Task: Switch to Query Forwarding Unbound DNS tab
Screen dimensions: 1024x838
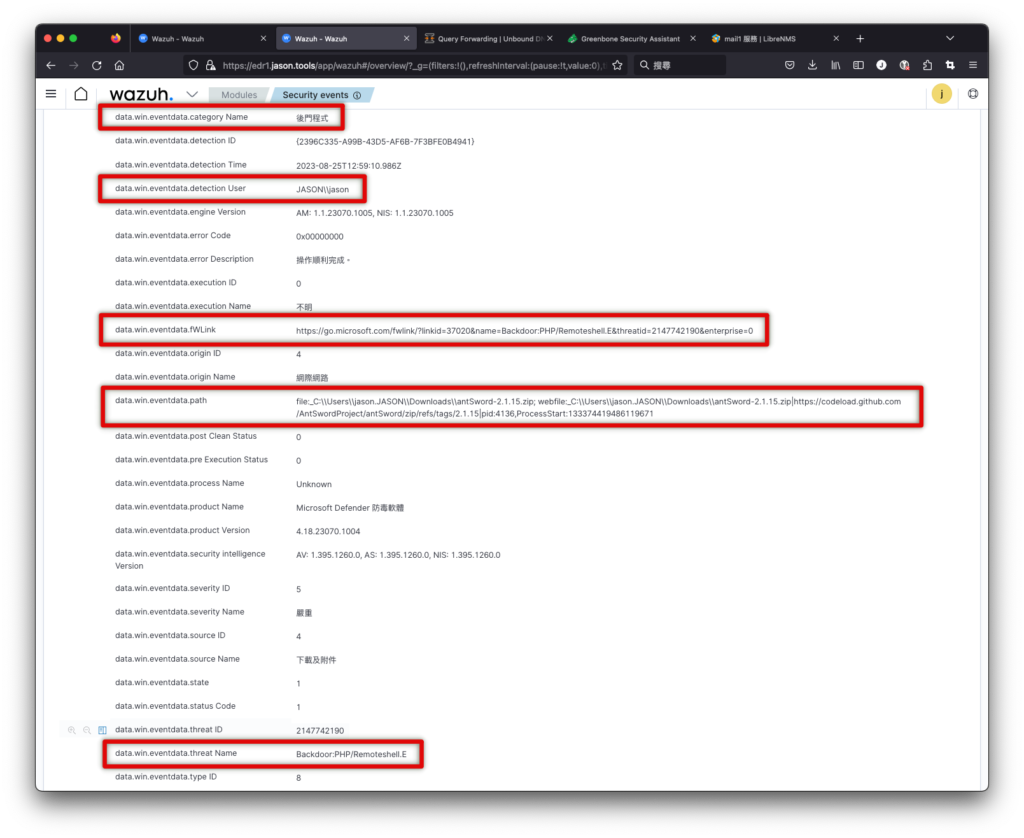Action: pyautogui.click(x=488, y=39)
